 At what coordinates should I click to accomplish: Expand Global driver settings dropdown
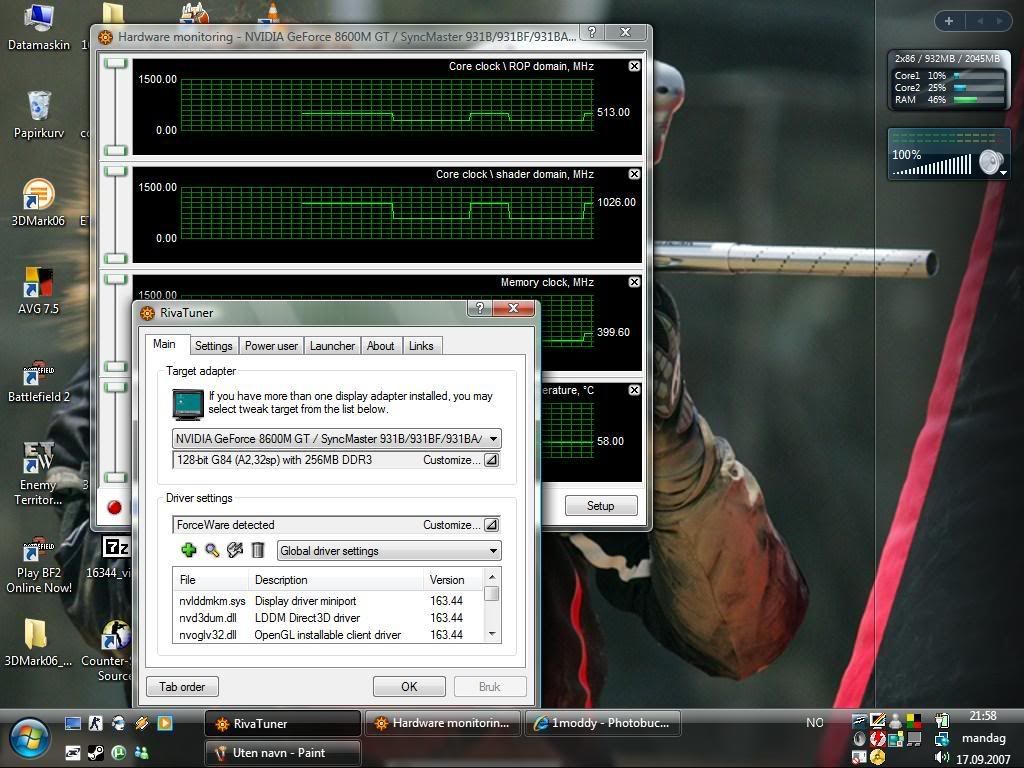click(493, 551)
